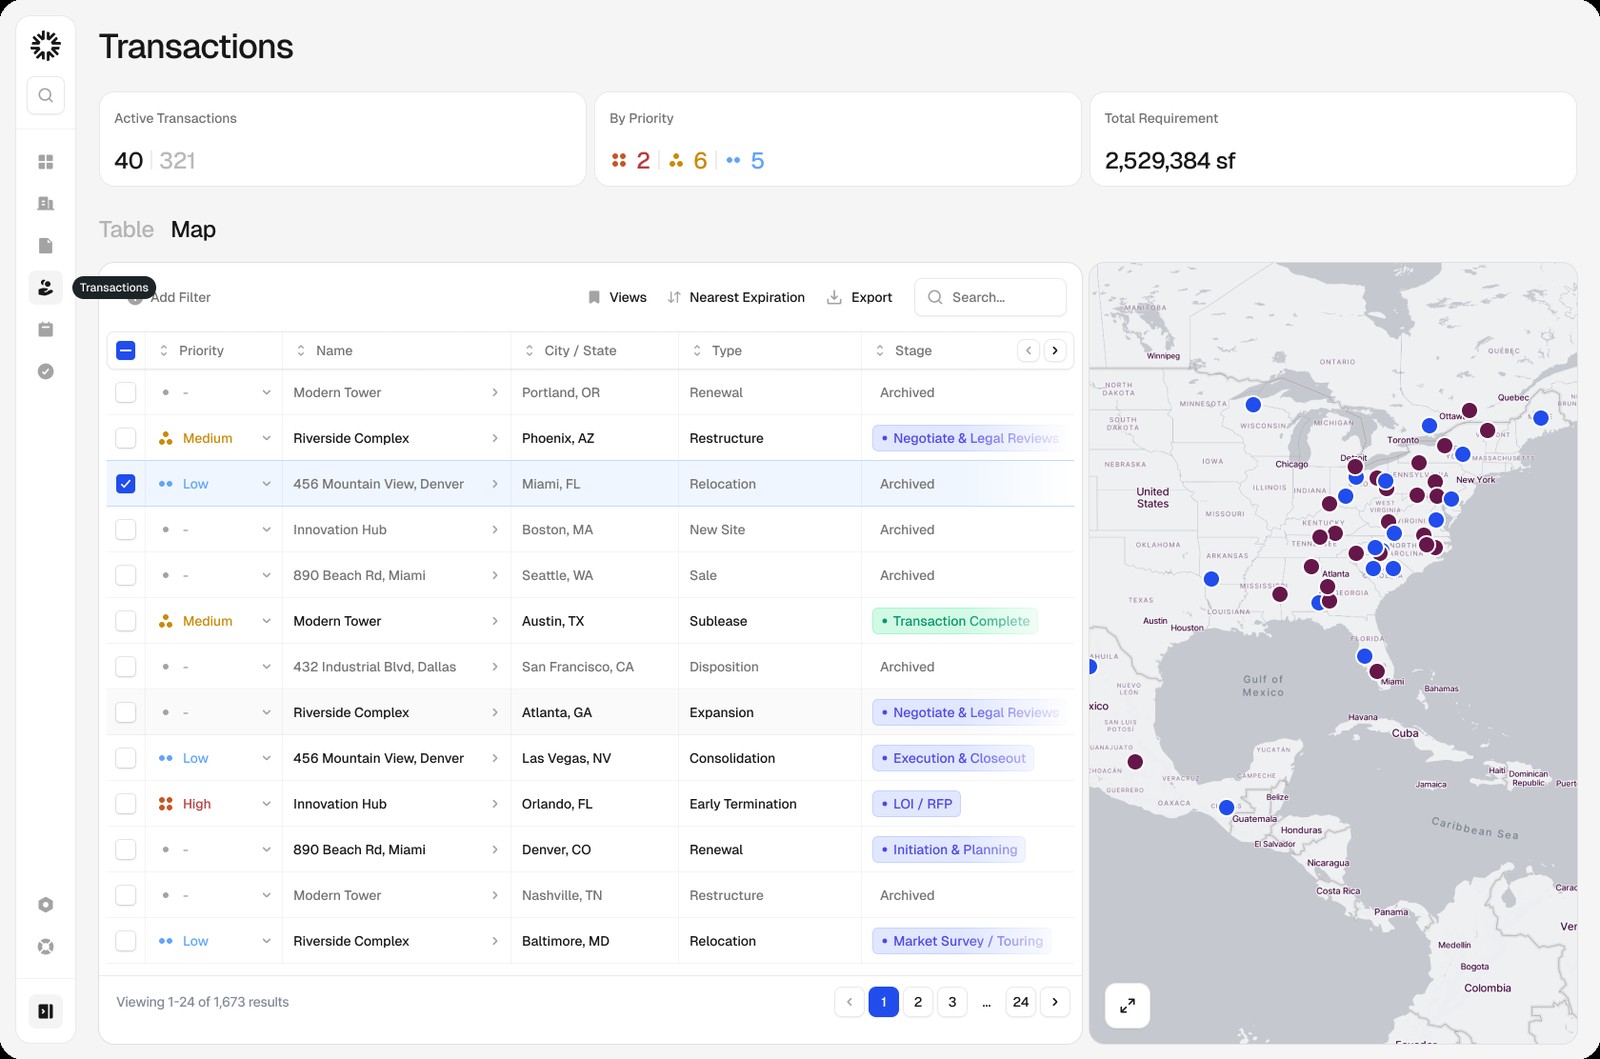Check the Riverside Complex Phoenix row checkbox
This screenshot has height=1059, width=1600.
[126, 438]
